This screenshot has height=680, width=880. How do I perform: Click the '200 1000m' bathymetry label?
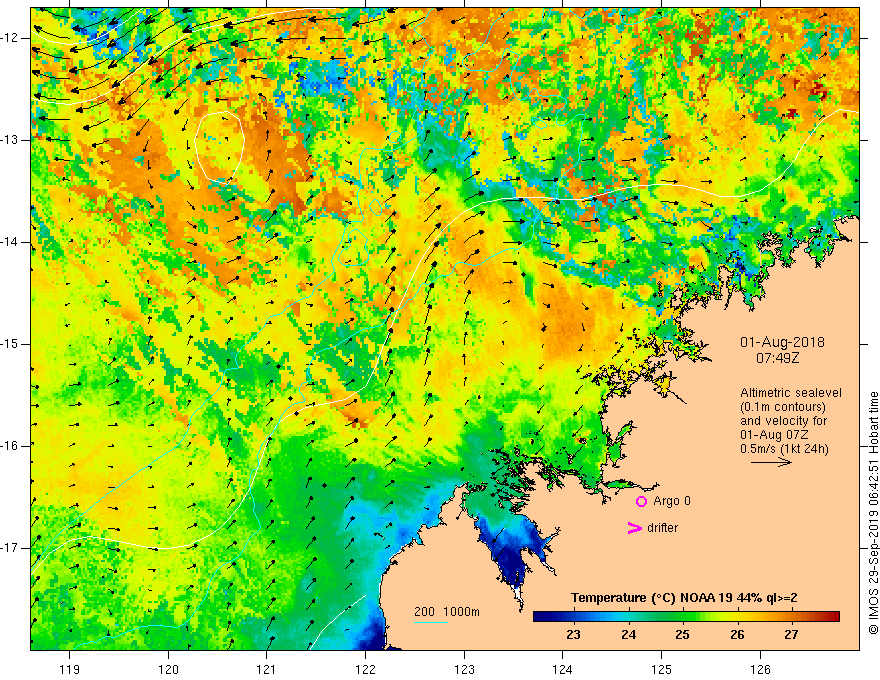[447, 612]
